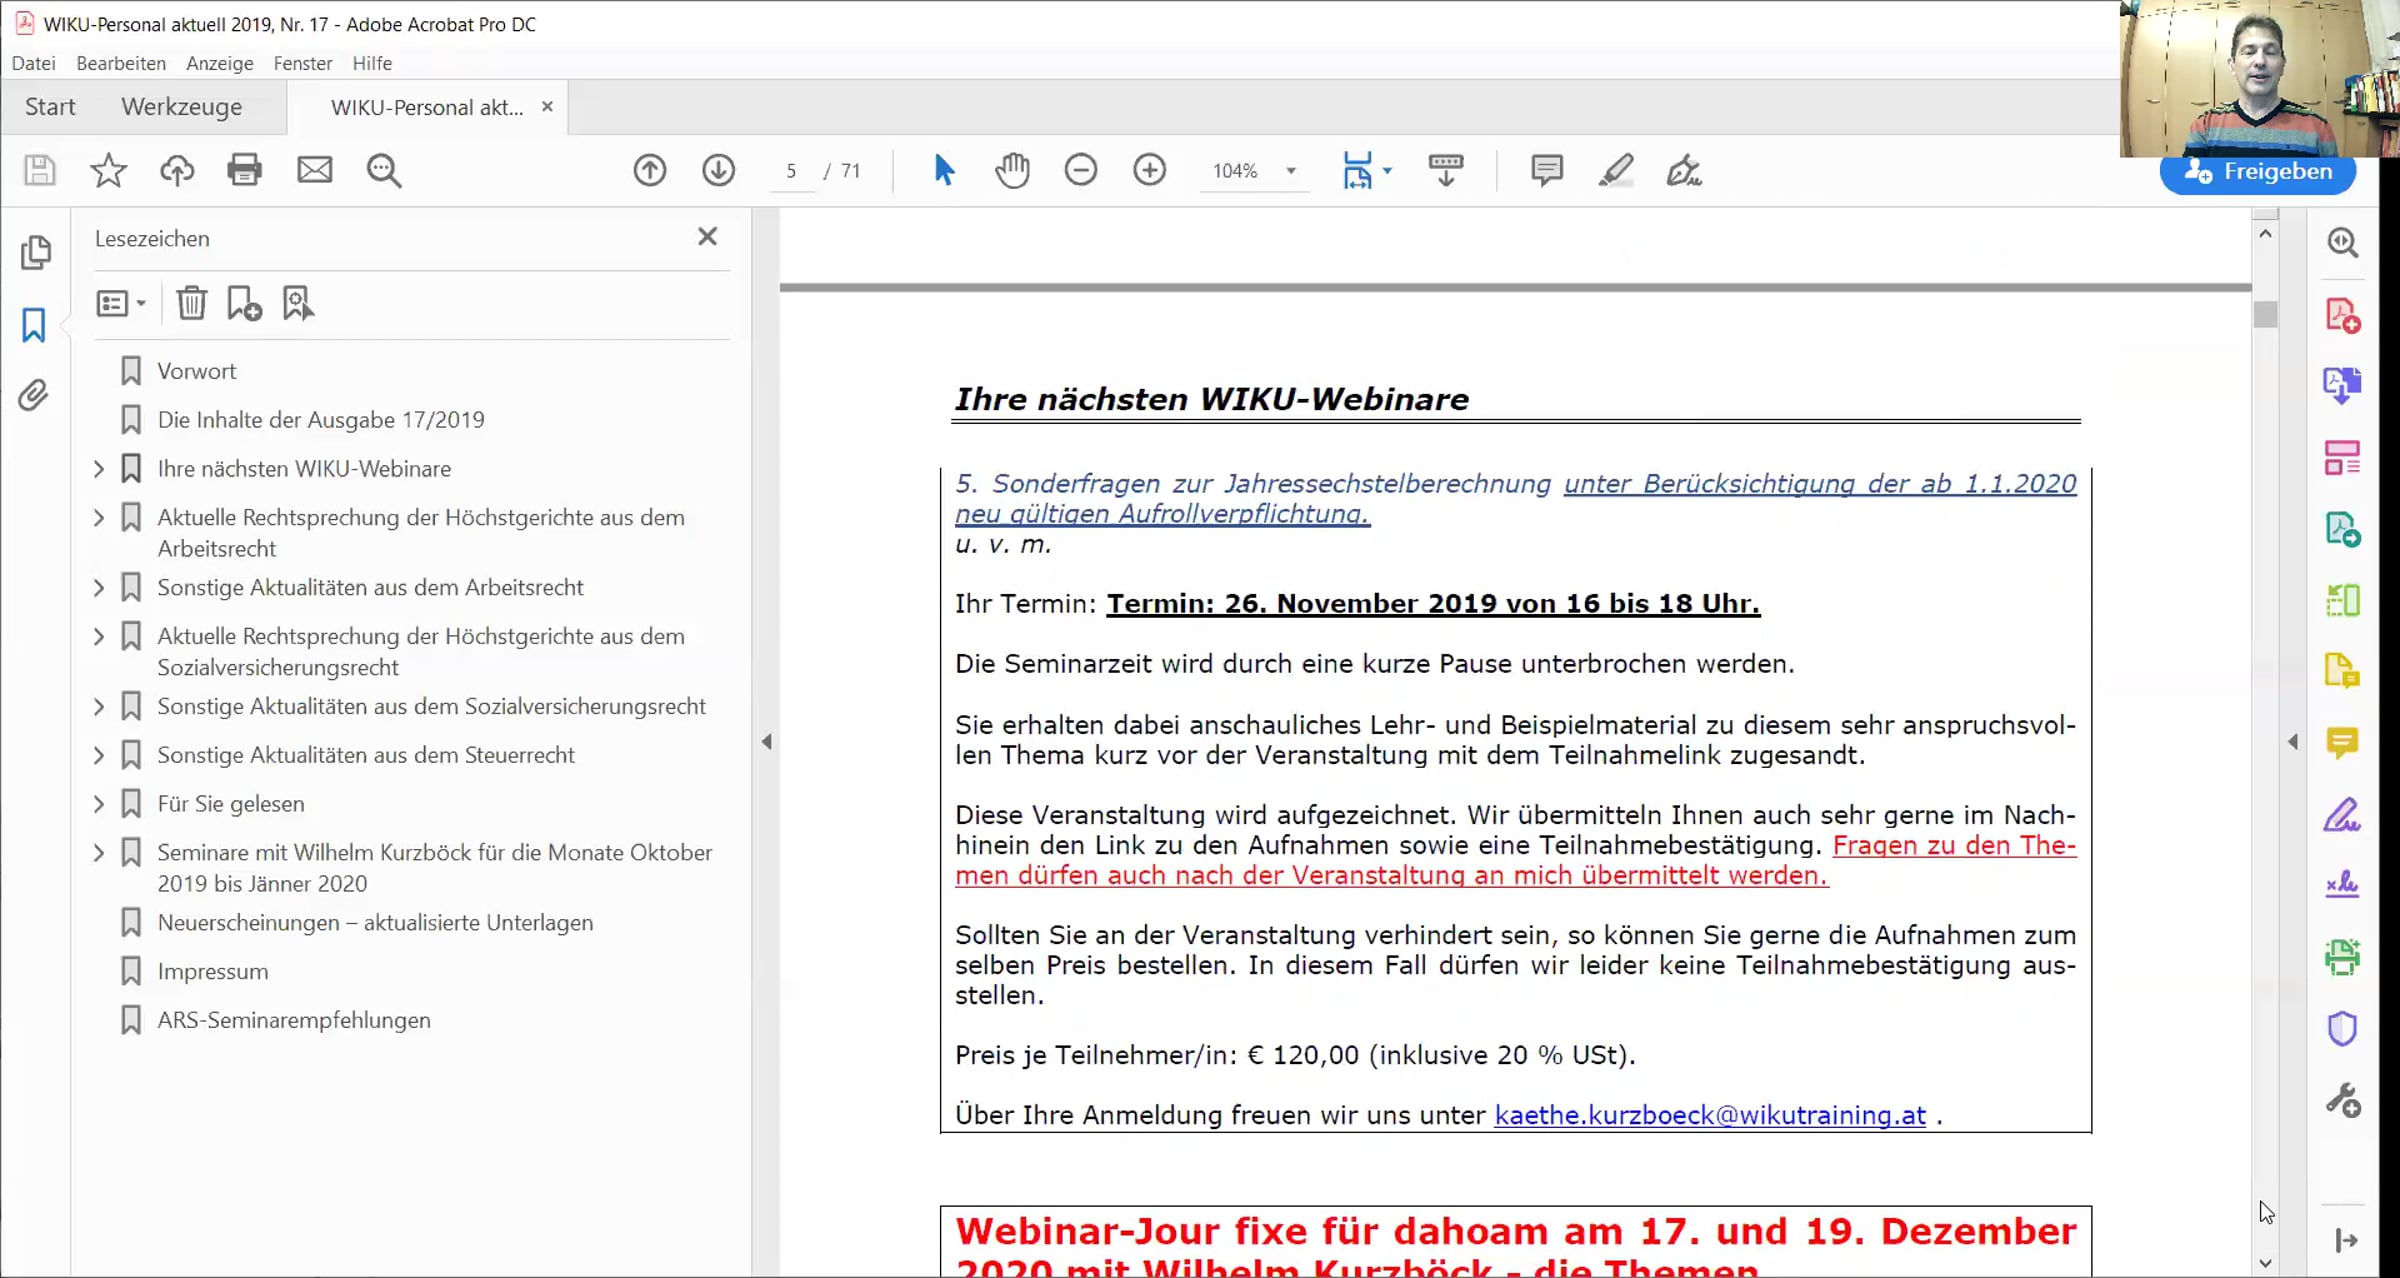Viewport: 2400px width, 1278px height.
Task: Click the new bookmark icon
Action: tap(244, 303)
